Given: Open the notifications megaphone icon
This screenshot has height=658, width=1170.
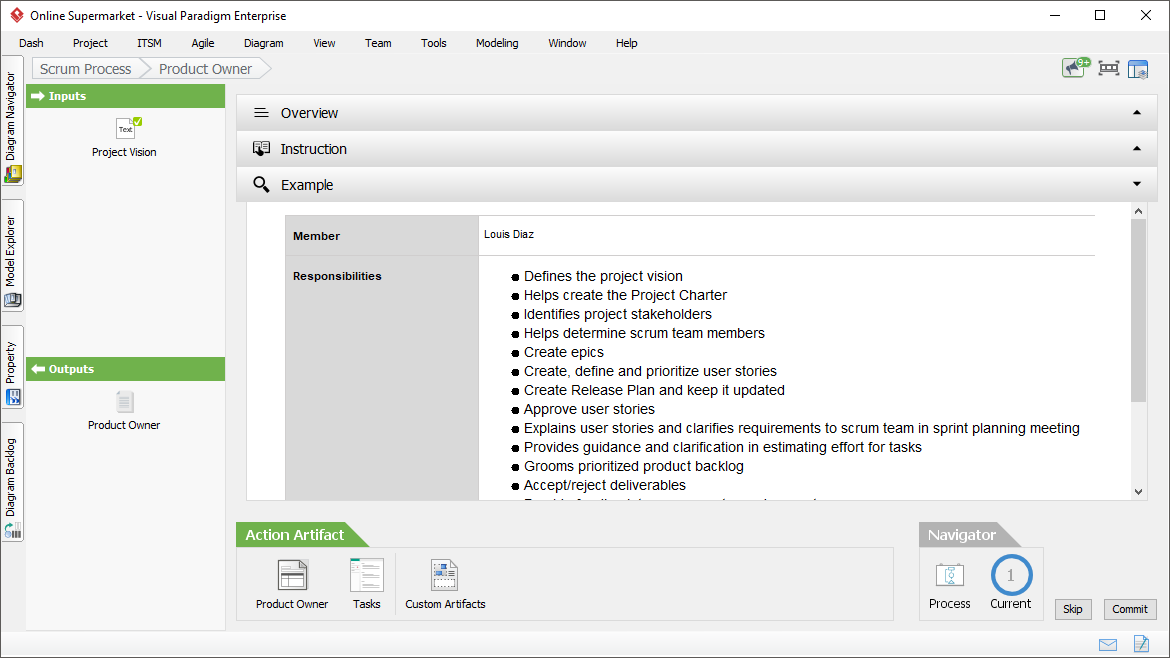Looking at the screenshot, I should click(x=1075, y=68).
